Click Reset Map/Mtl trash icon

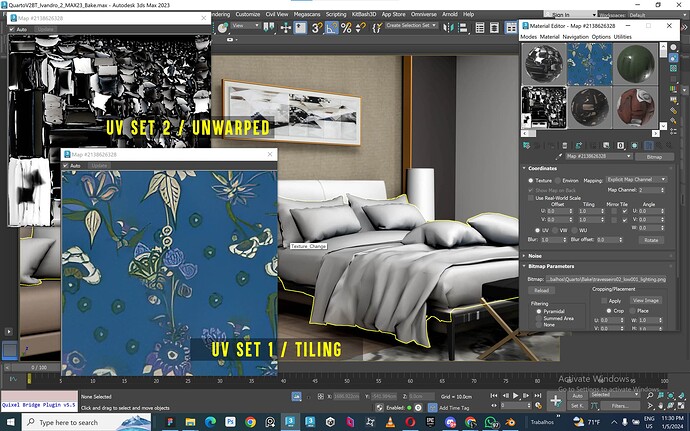click(x=565, y=145)
